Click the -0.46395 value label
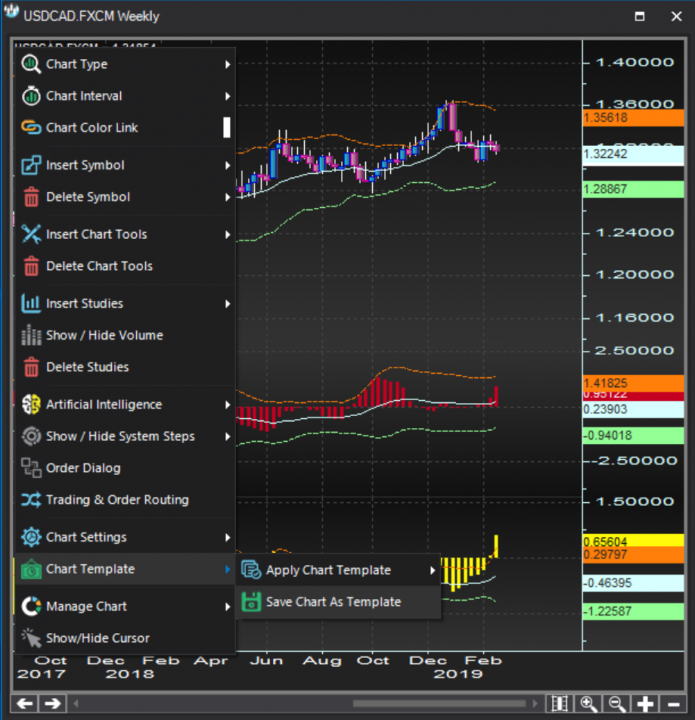The width and height of the screenshot is (695, 720). pos(633,583)
